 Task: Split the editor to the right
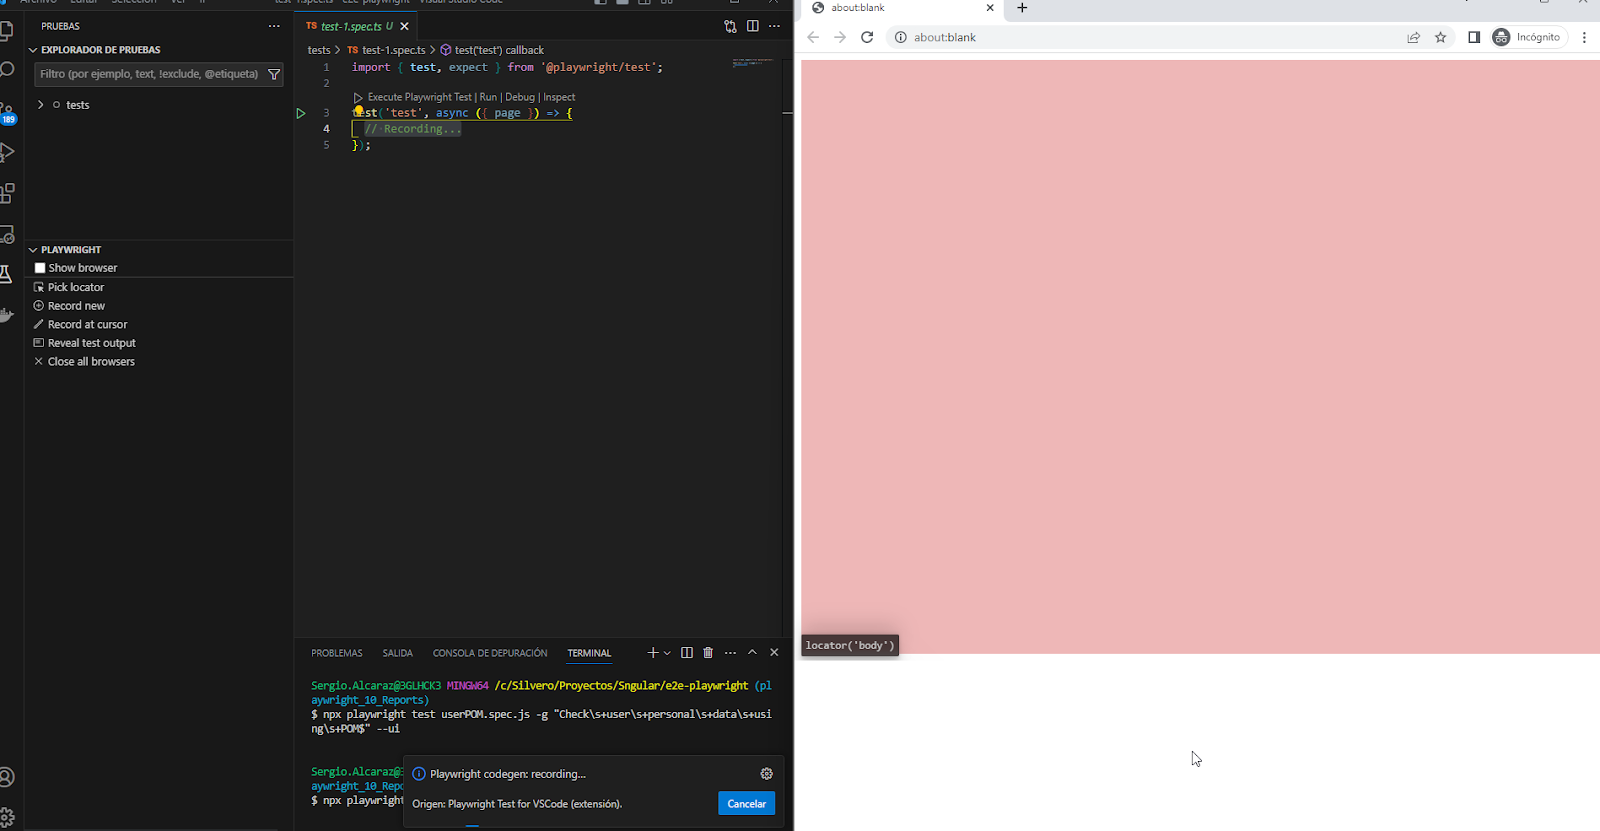point(752,26)
